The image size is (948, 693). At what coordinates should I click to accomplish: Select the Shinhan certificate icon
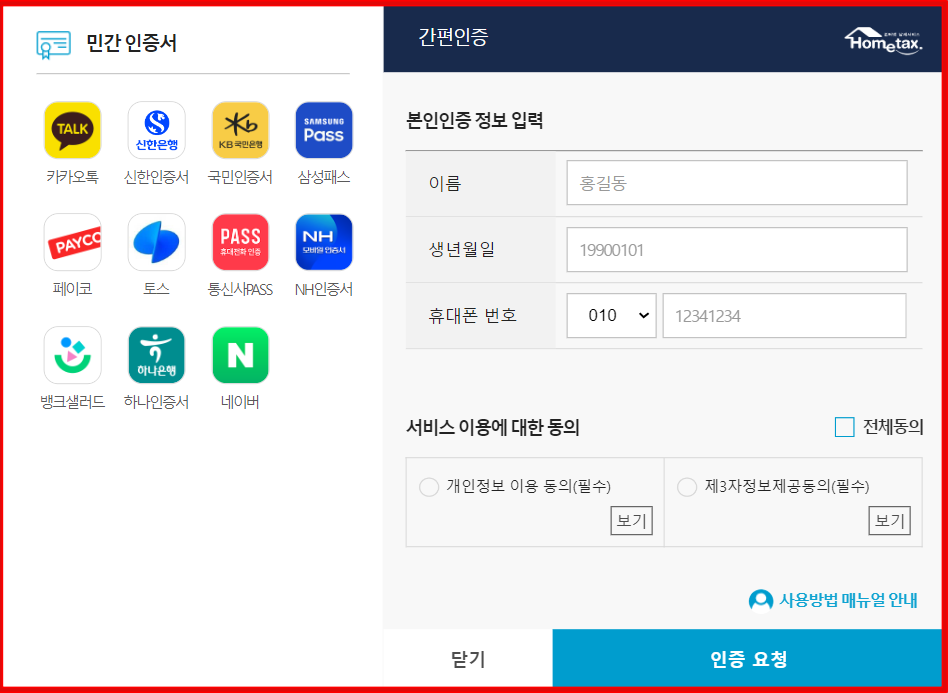(x=156, y=130)
